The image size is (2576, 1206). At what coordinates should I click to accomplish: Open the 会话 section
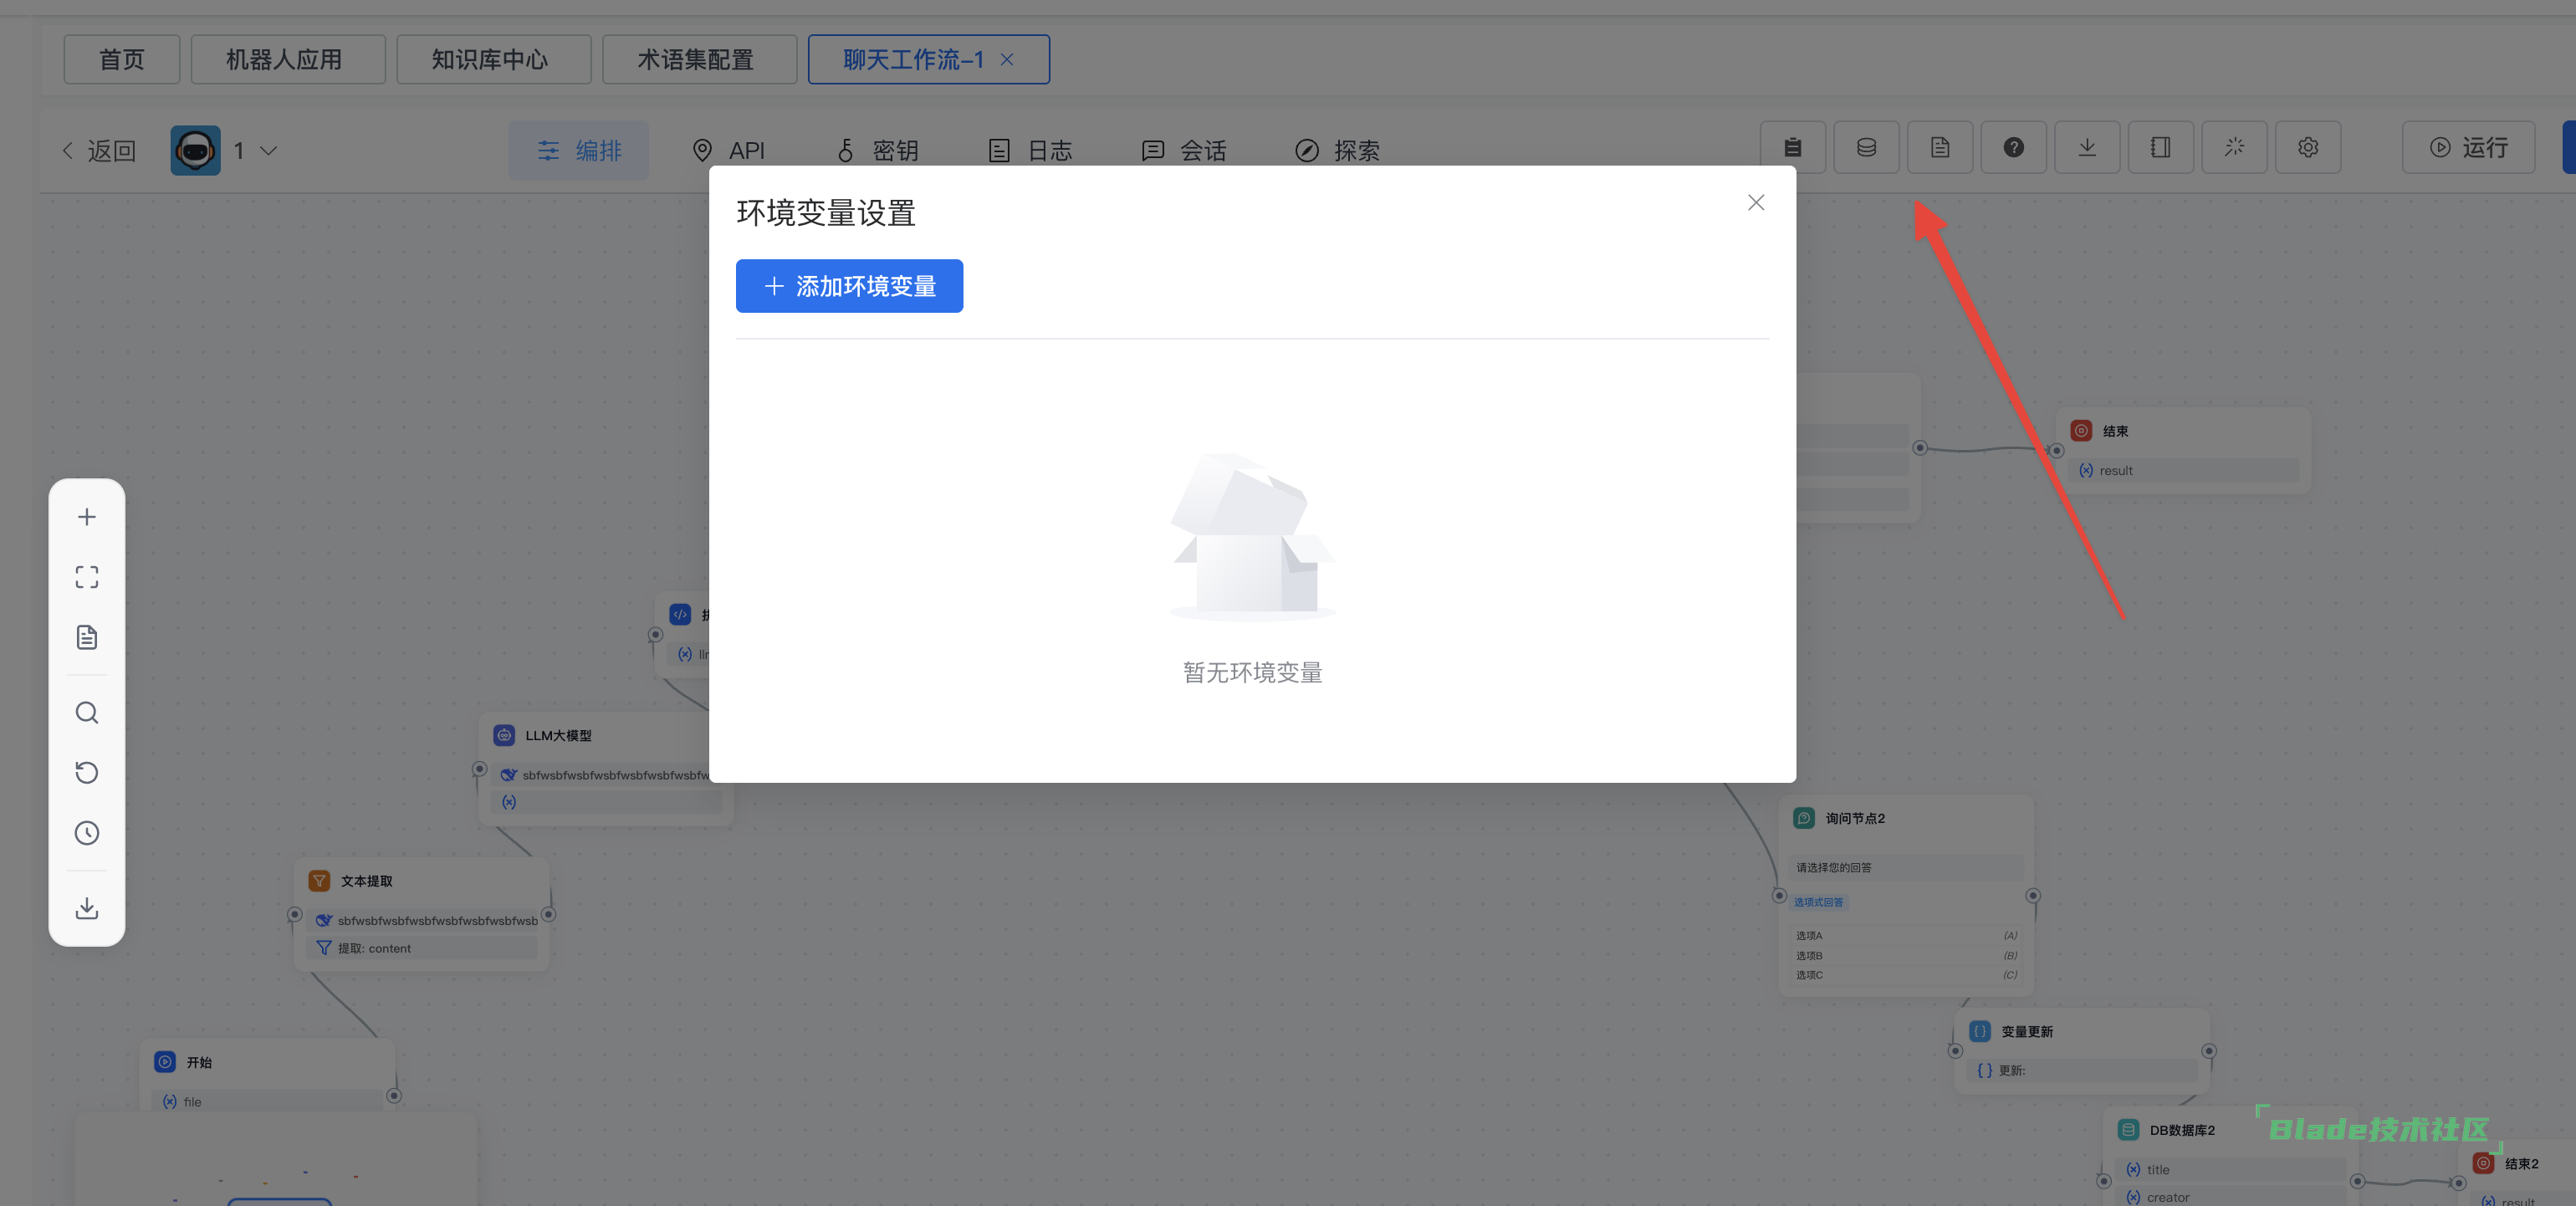click(1184, 150)
